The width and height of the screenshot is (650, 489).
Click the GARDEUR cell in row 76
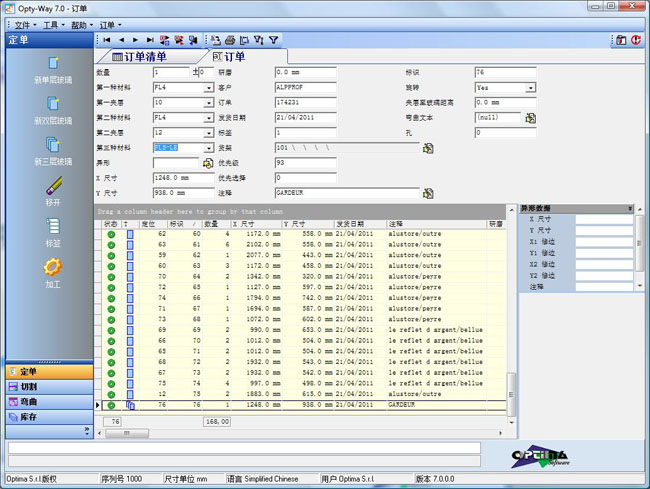pos(436,405)
